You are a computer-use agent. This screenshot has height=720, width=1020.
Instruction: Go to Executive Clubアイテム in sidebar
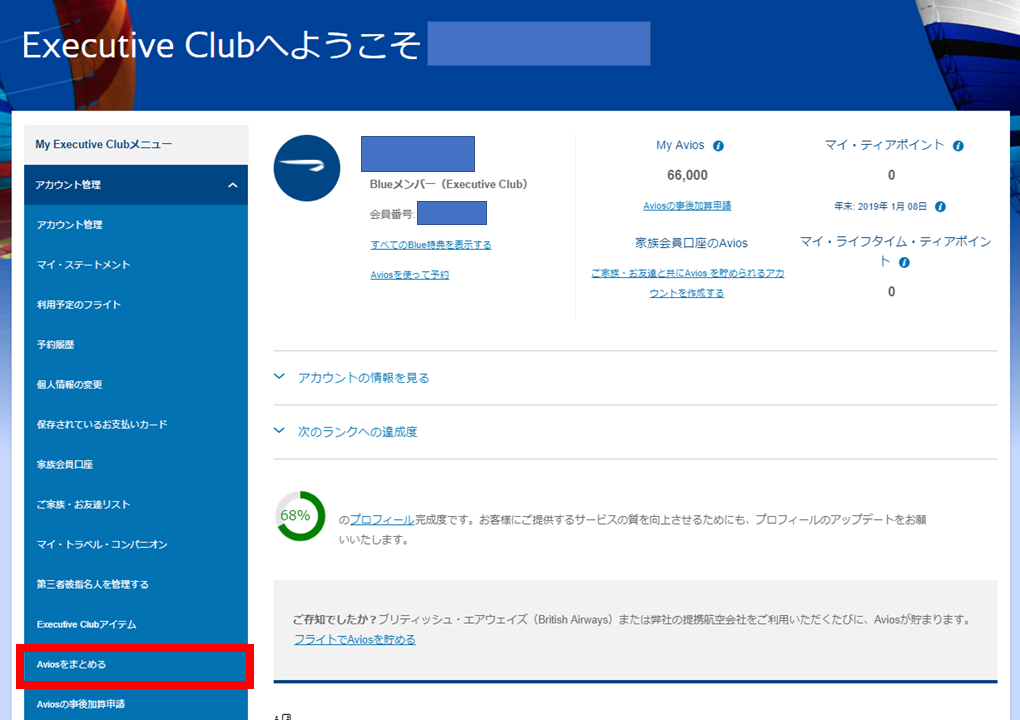point(136,624)
